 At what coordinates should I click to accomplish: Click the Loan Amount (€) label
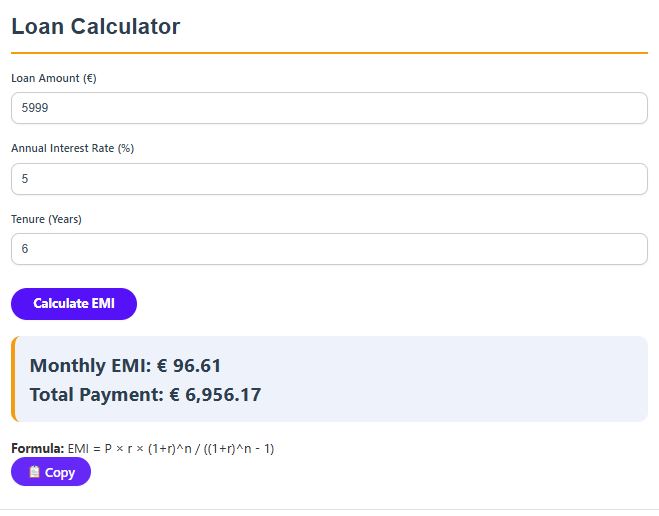tap(53, 78)
